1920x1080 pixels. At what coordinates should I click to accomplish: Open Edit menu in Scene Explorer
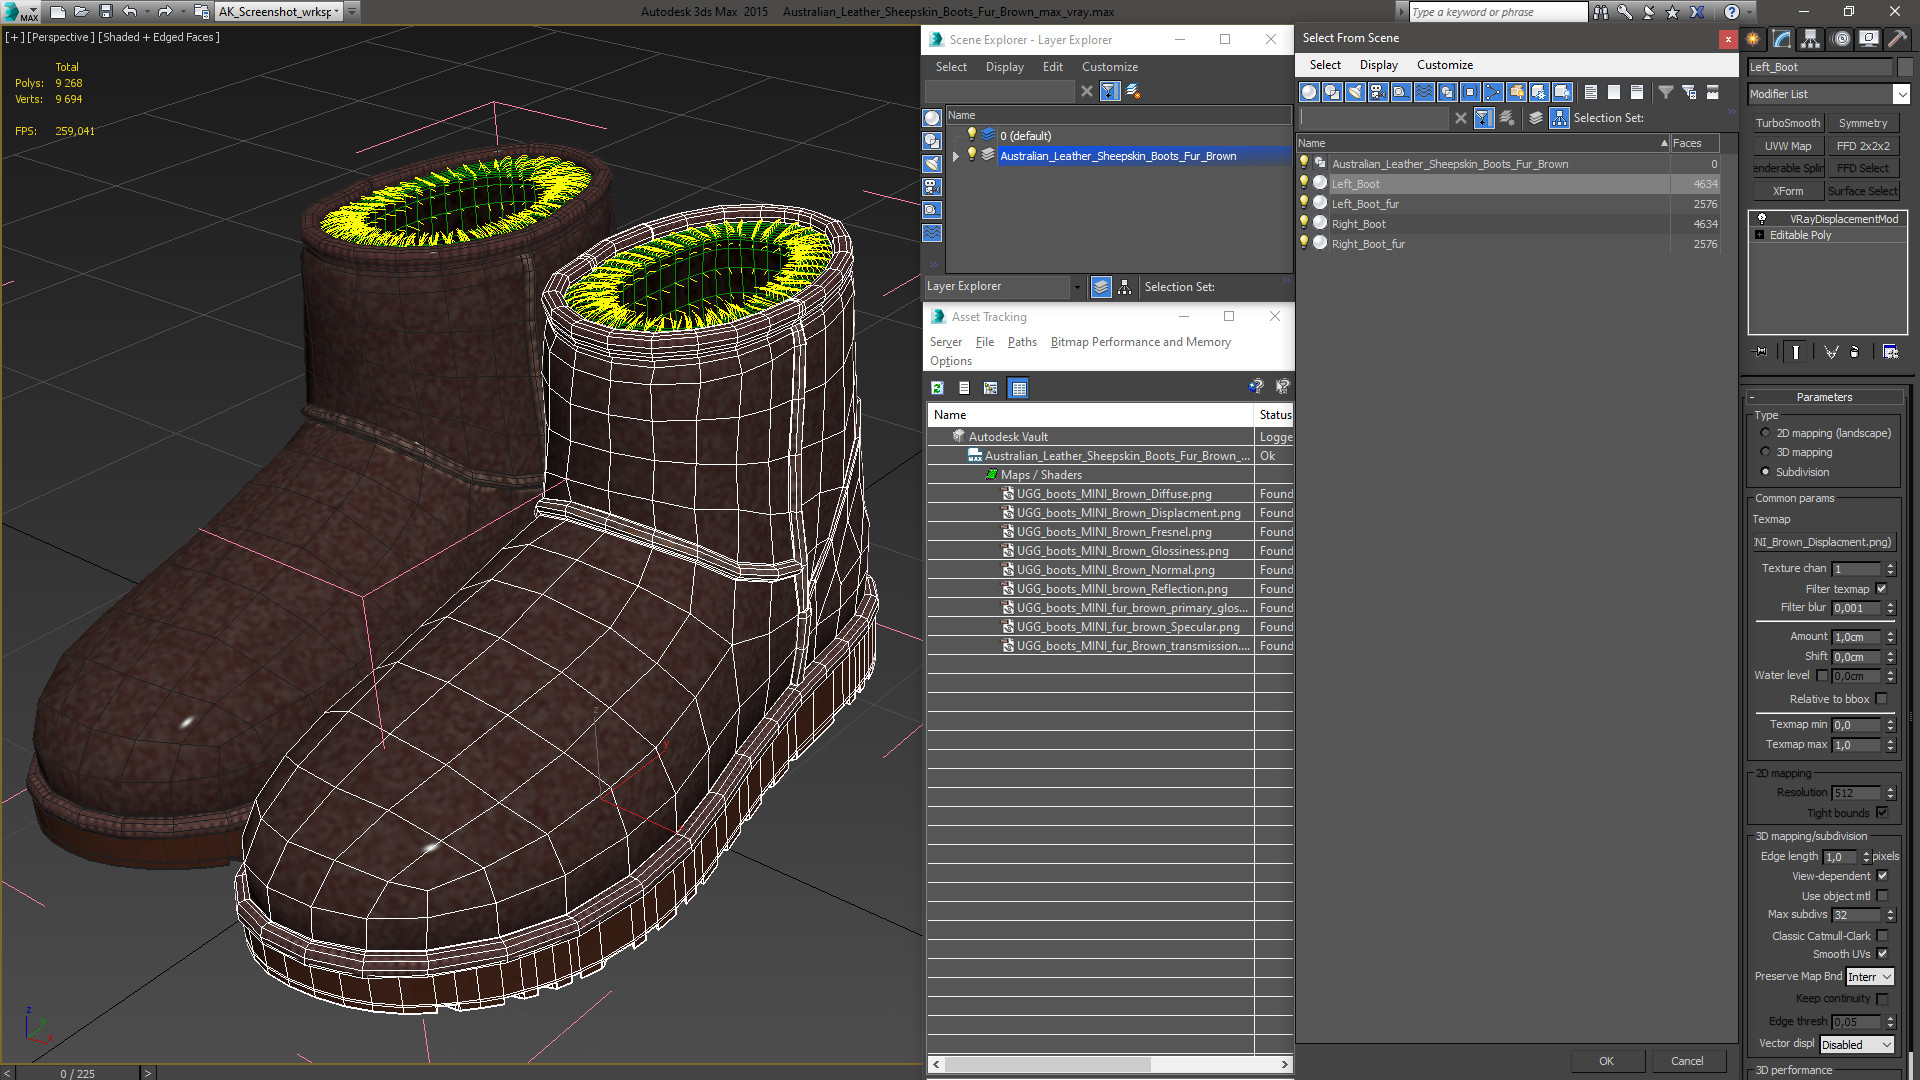click(x=1052, y=67)
